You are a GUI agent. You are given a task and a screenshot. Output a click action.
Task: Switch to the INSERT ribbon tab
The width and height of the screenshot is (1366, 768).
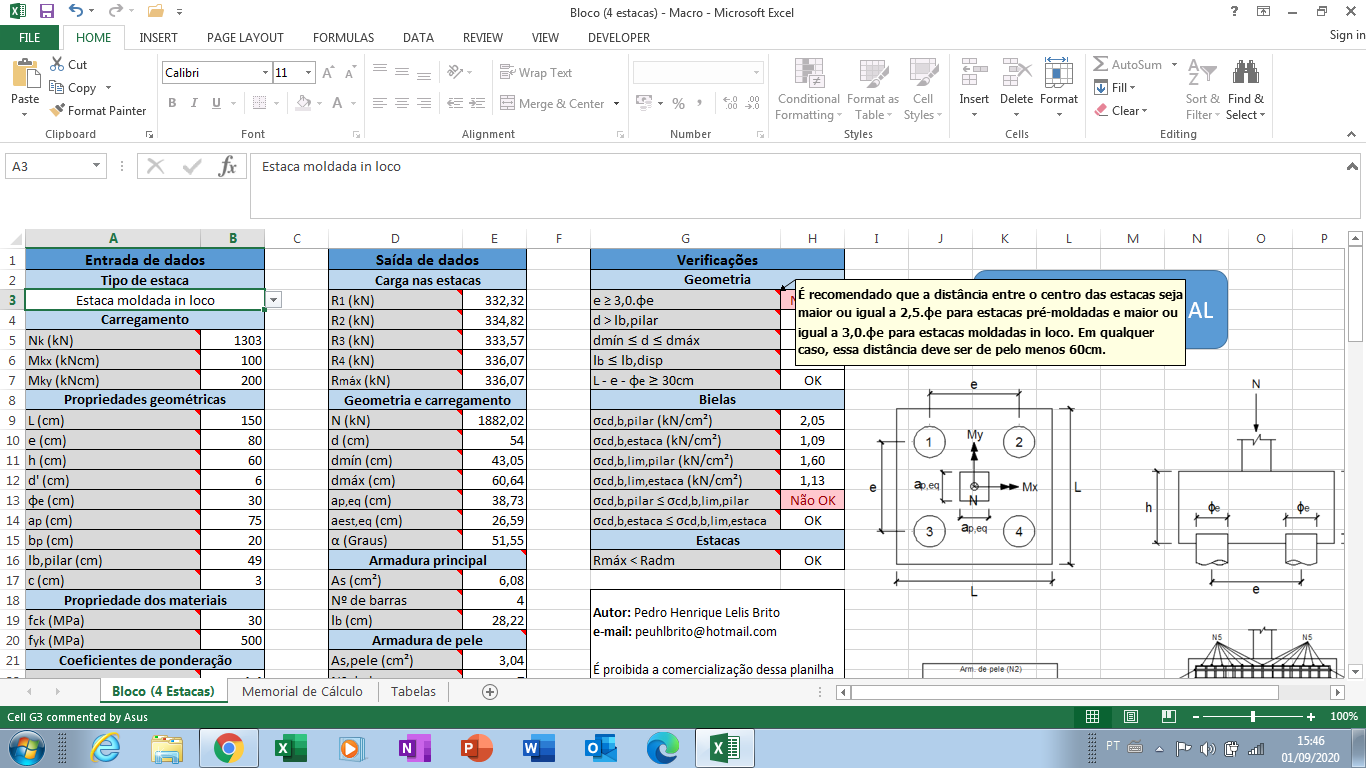point(158,37)
